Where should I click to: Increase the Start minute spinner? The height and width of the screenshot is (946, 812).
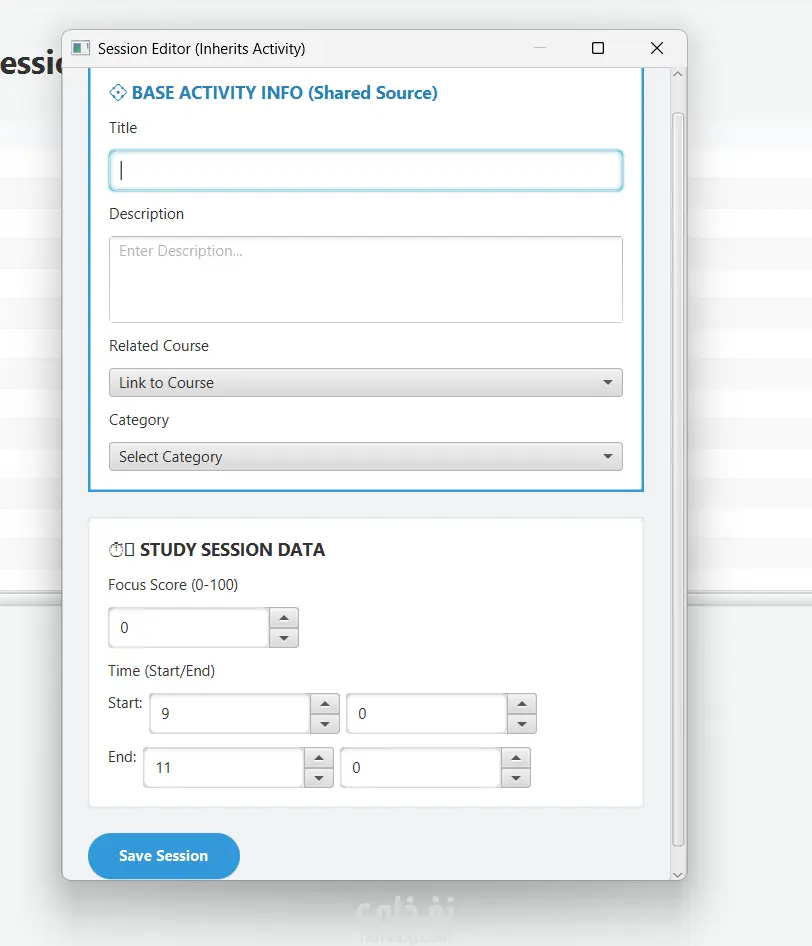522,703
